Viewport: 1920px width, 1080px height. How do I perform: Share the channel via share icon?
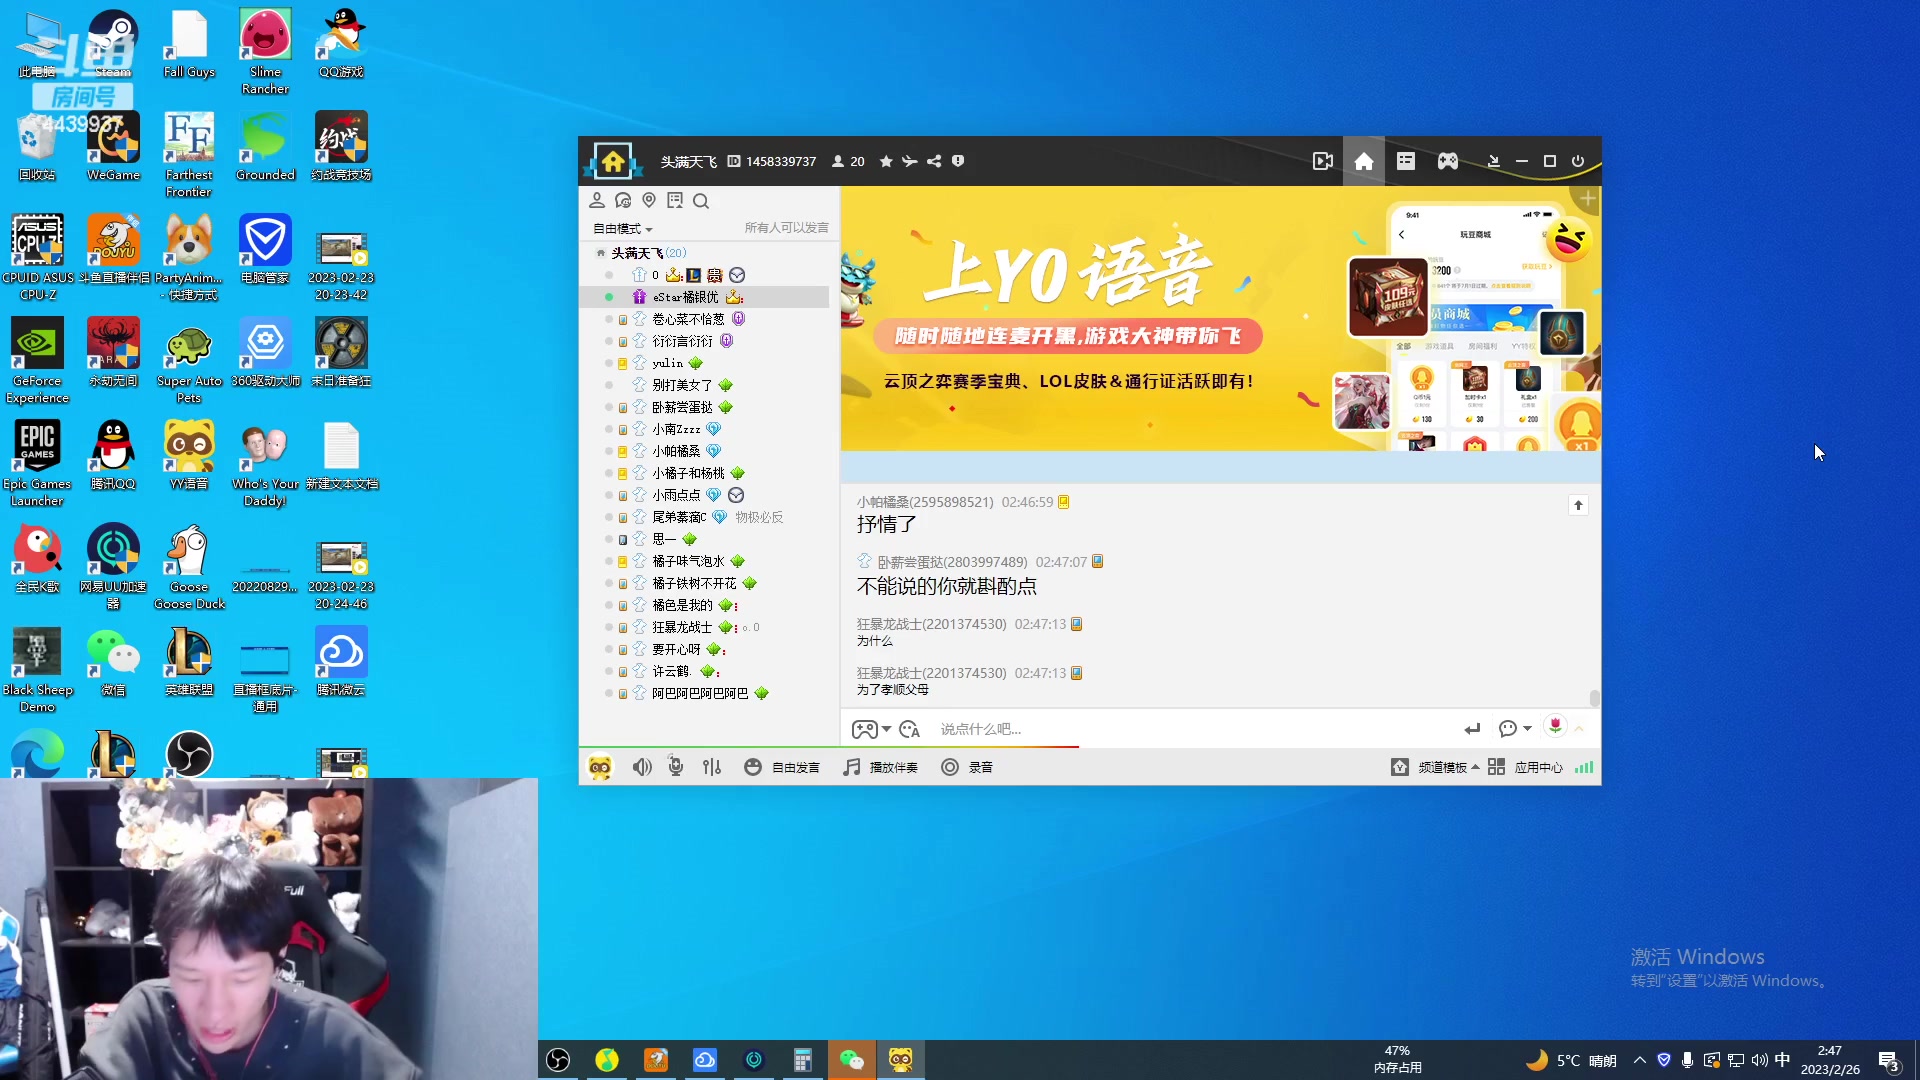click(934, 161)
